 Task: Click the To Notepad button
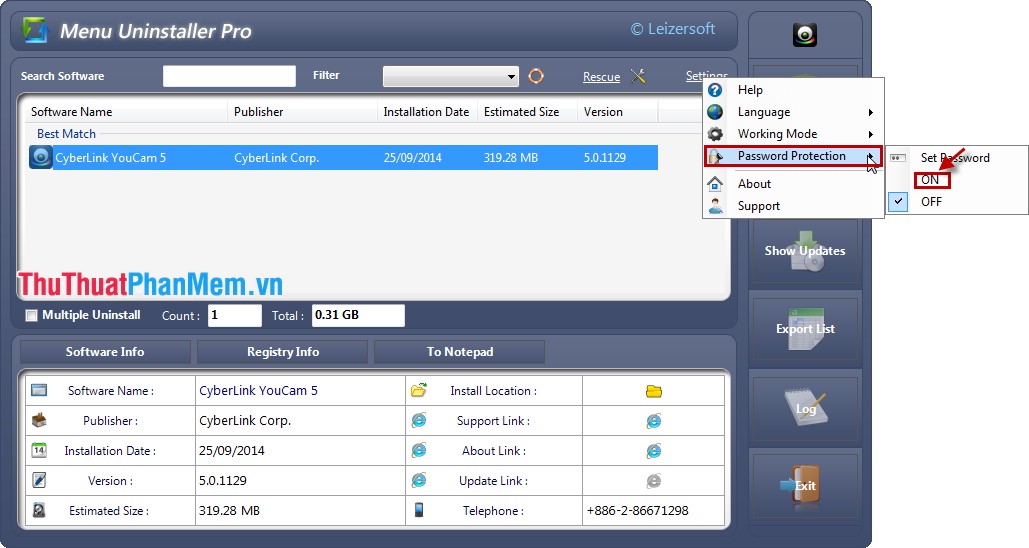459,352
